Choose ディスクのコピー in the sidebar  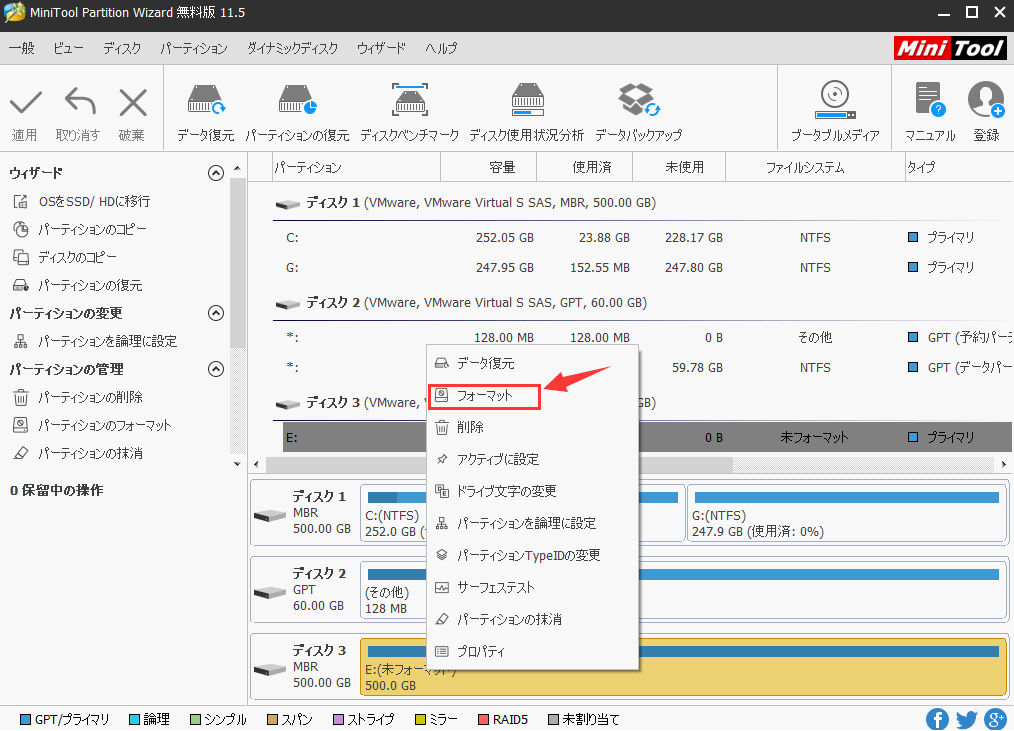click(65, 257)
